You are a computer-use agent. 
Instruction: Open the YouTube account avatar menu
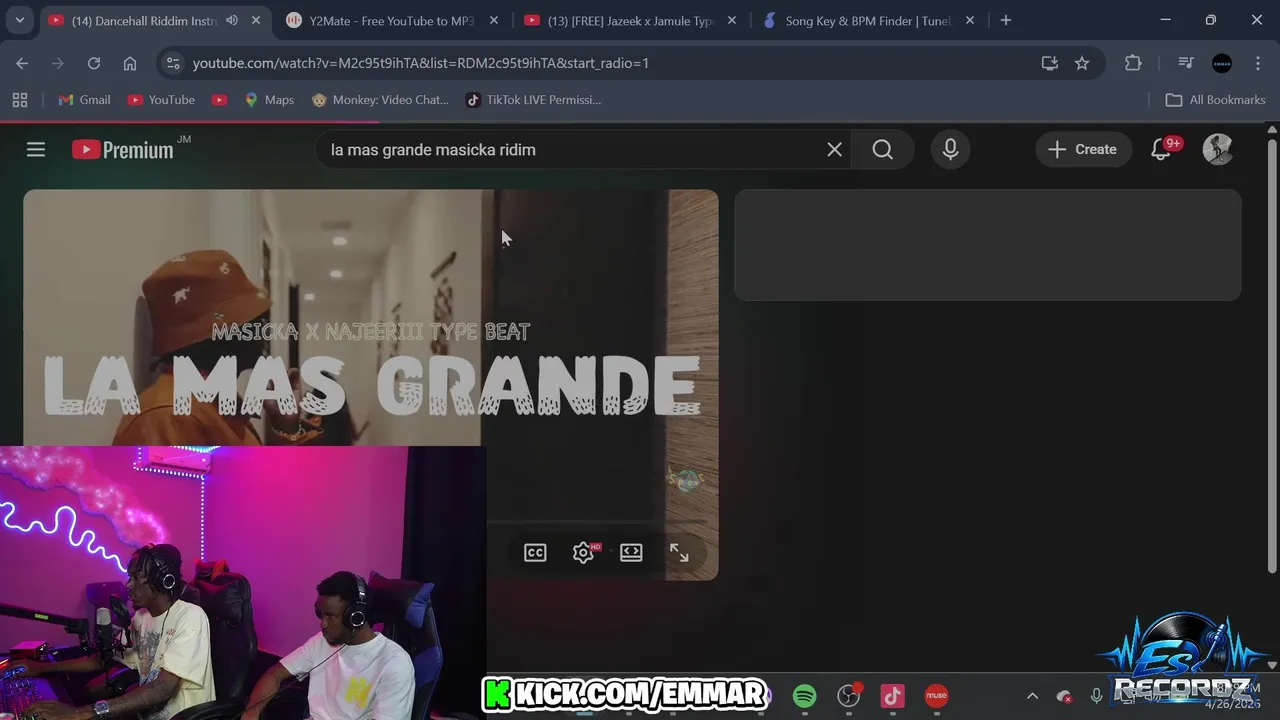(x=1218, y=149)
